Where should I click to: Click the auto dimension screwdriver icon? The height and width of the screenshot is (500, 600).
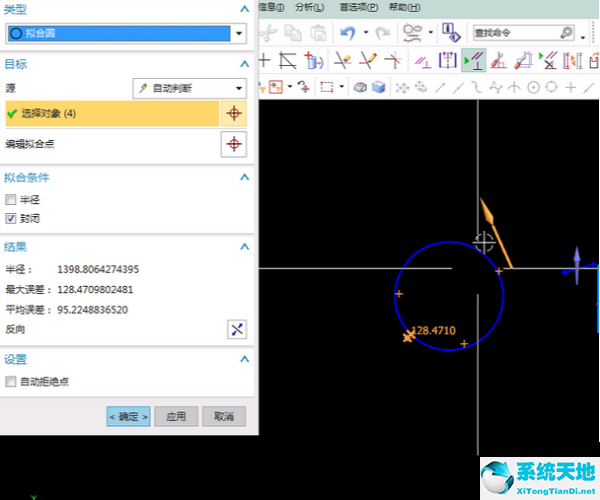[523, 60]
